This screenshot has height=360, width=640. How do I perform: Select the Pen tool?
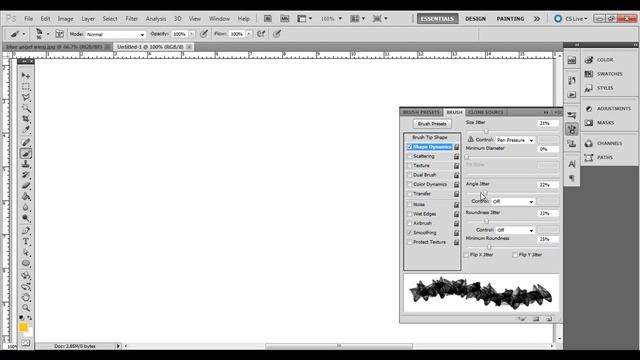pyautogui.click(x=26, y=231)
